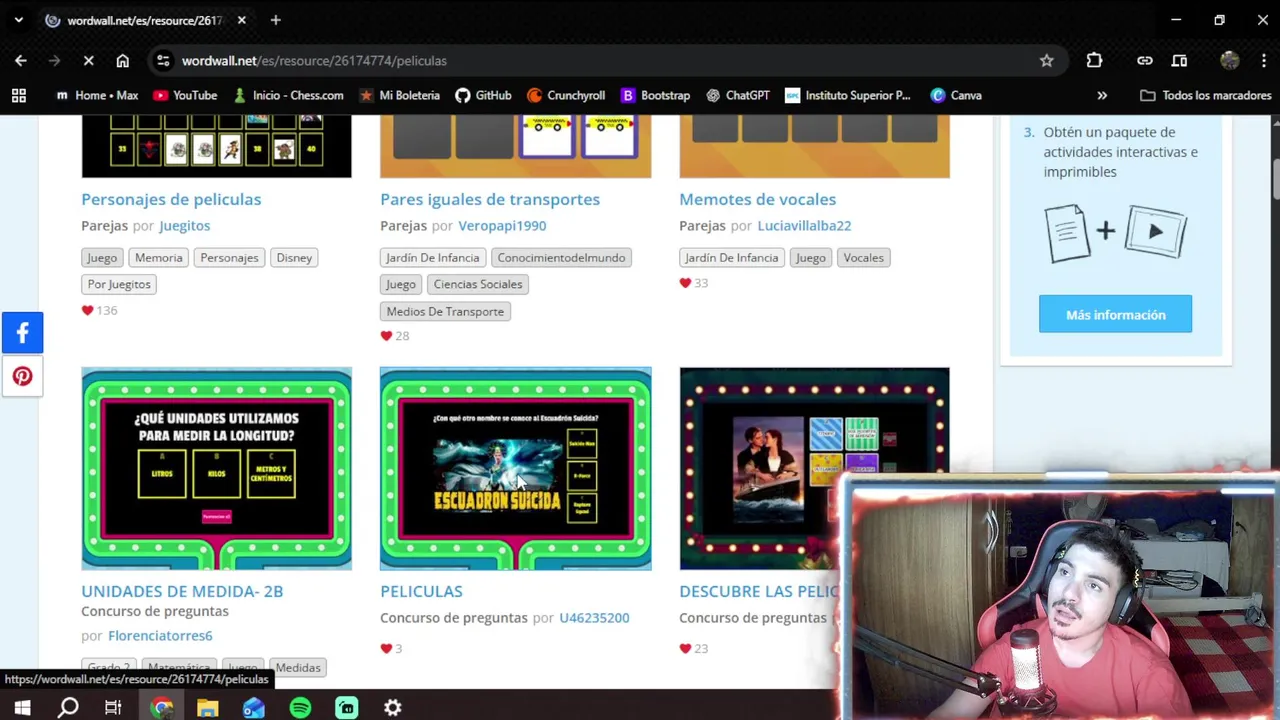Open the Windows Start menu

tap(22, 708)
